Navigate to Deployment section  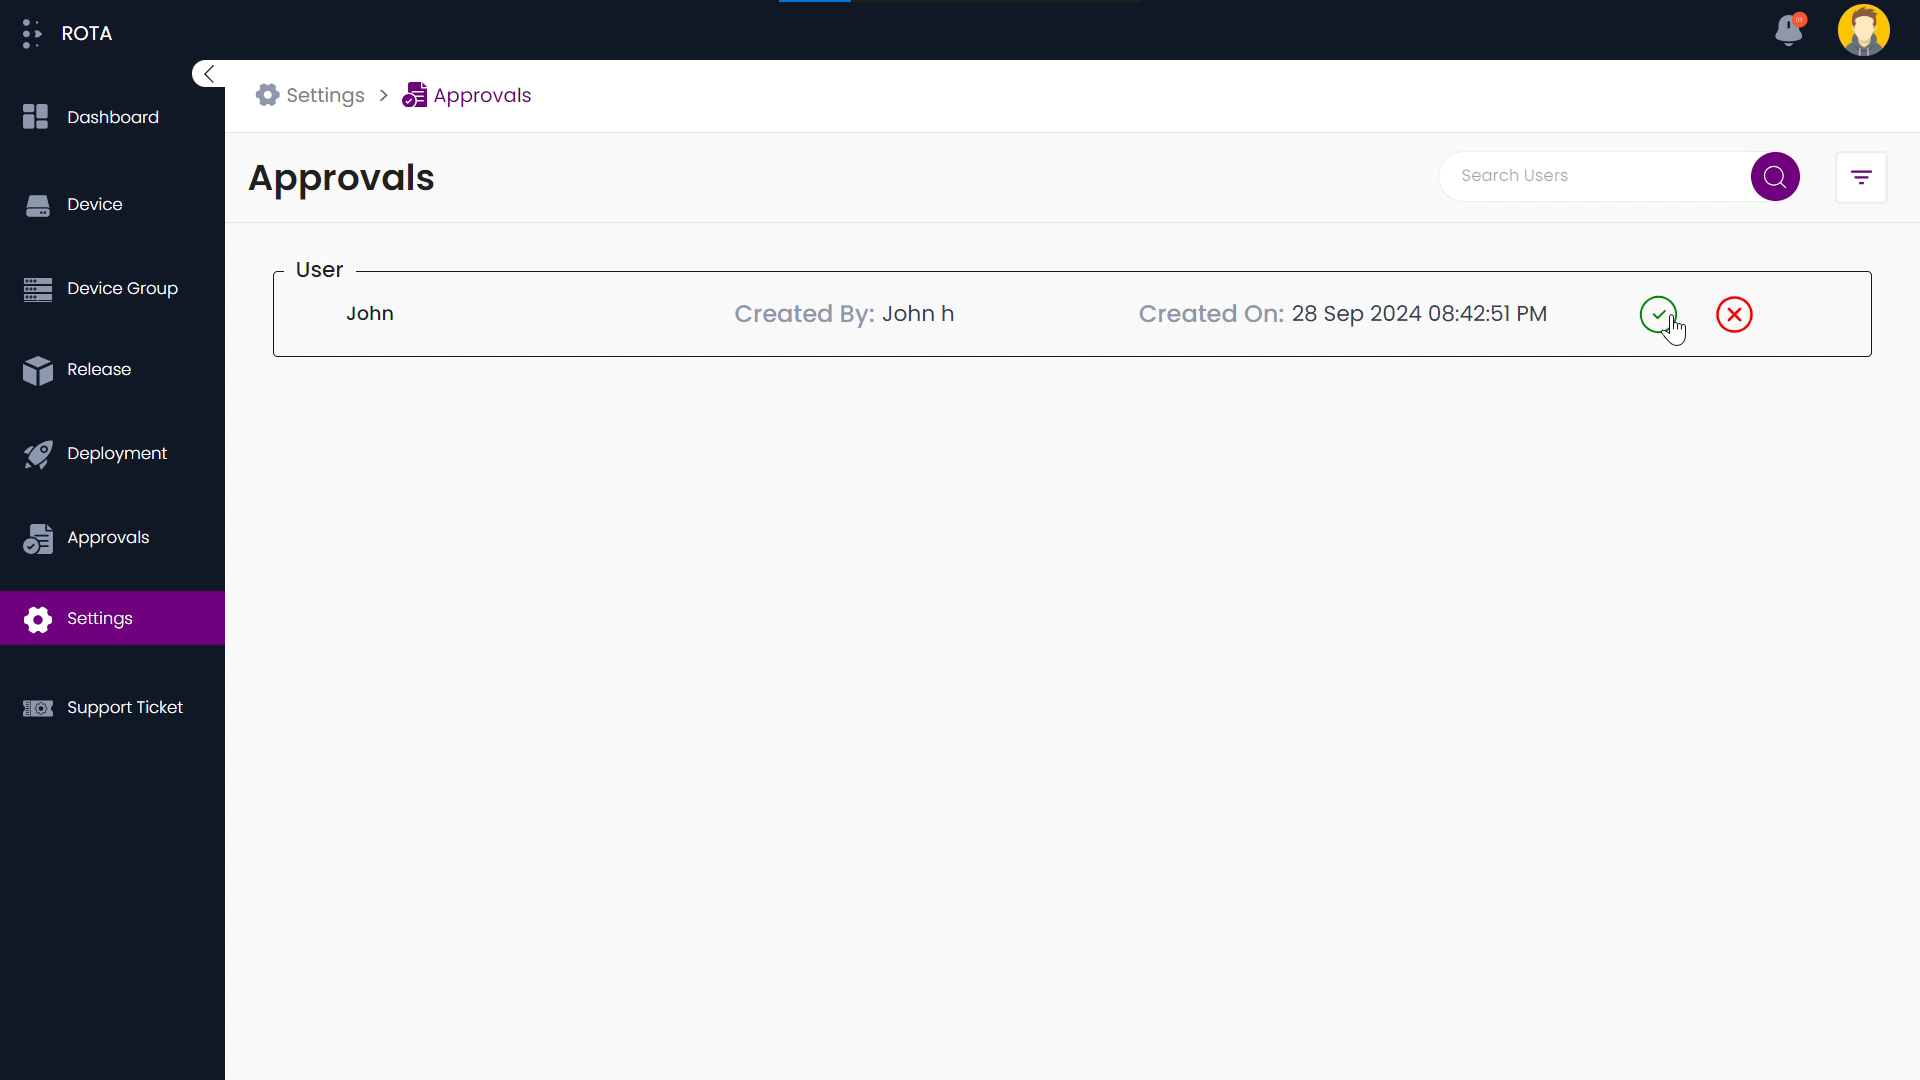[117, 452]
